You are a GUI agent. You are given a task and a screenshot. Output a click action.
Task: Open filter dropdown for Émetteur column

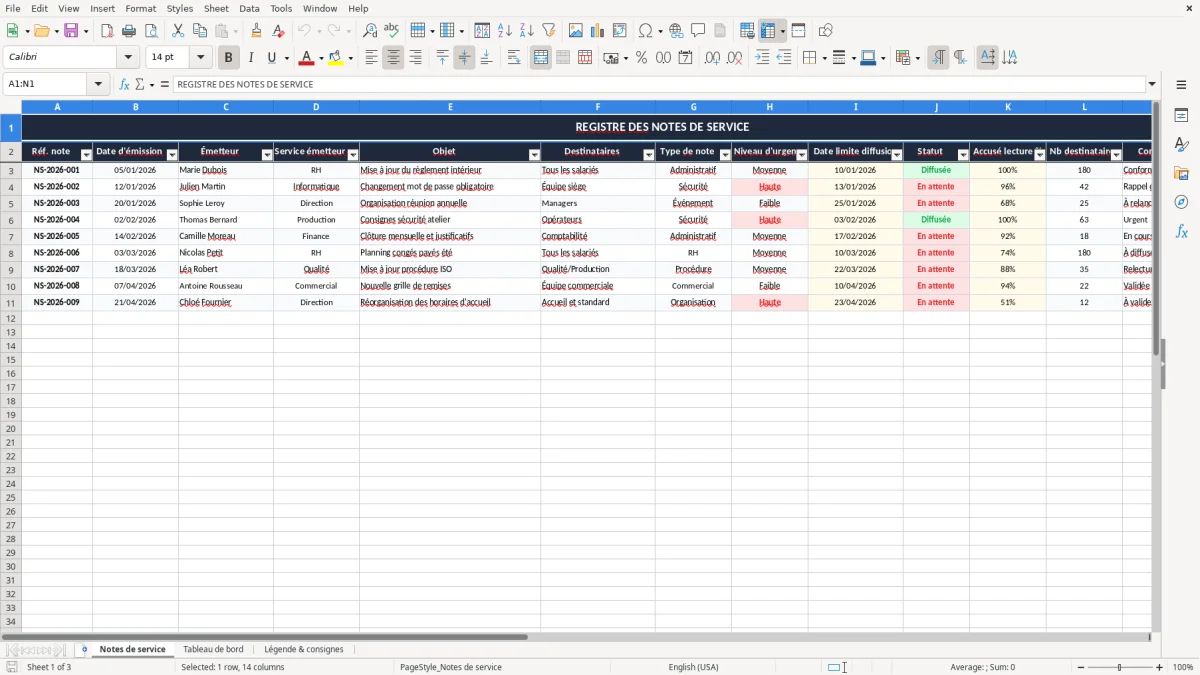pos(267,155)
